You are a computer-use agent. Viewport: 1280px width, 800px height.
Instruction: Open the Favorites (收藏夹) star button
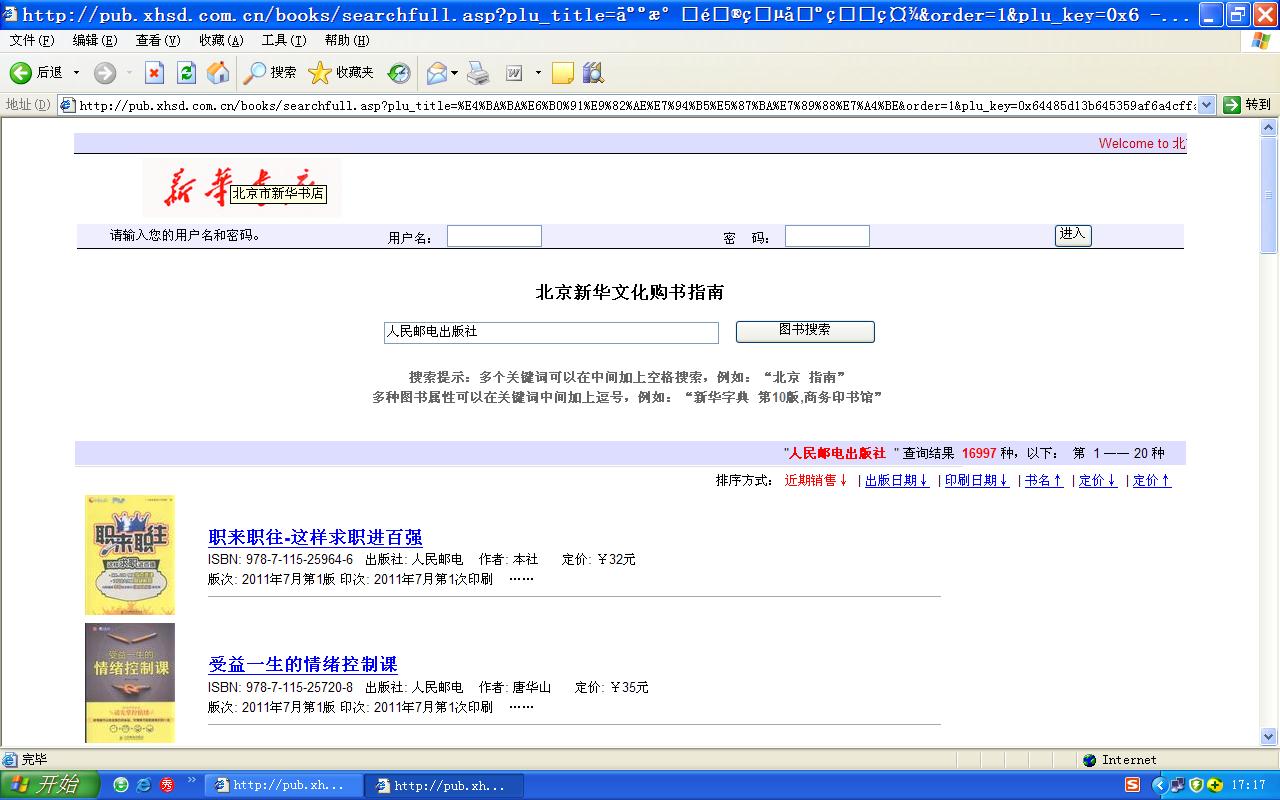tap(341, 73)
